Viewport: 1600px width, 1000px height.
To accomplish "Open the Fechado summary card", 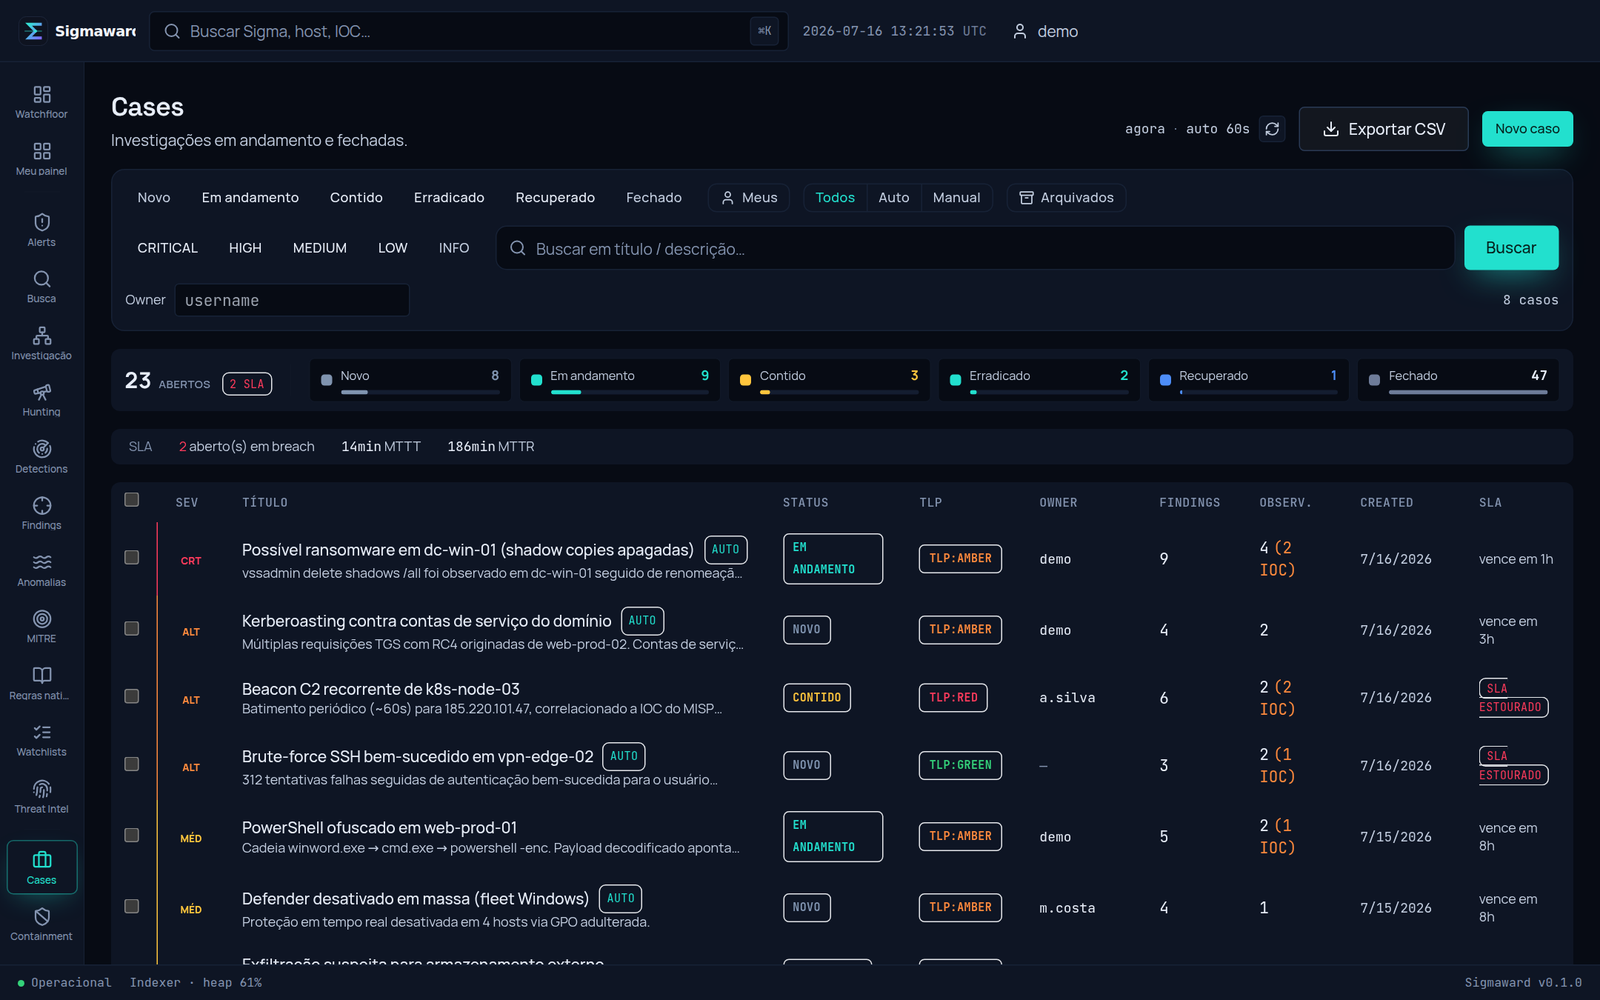I will pyautogui.click(x=1458, y=380).
